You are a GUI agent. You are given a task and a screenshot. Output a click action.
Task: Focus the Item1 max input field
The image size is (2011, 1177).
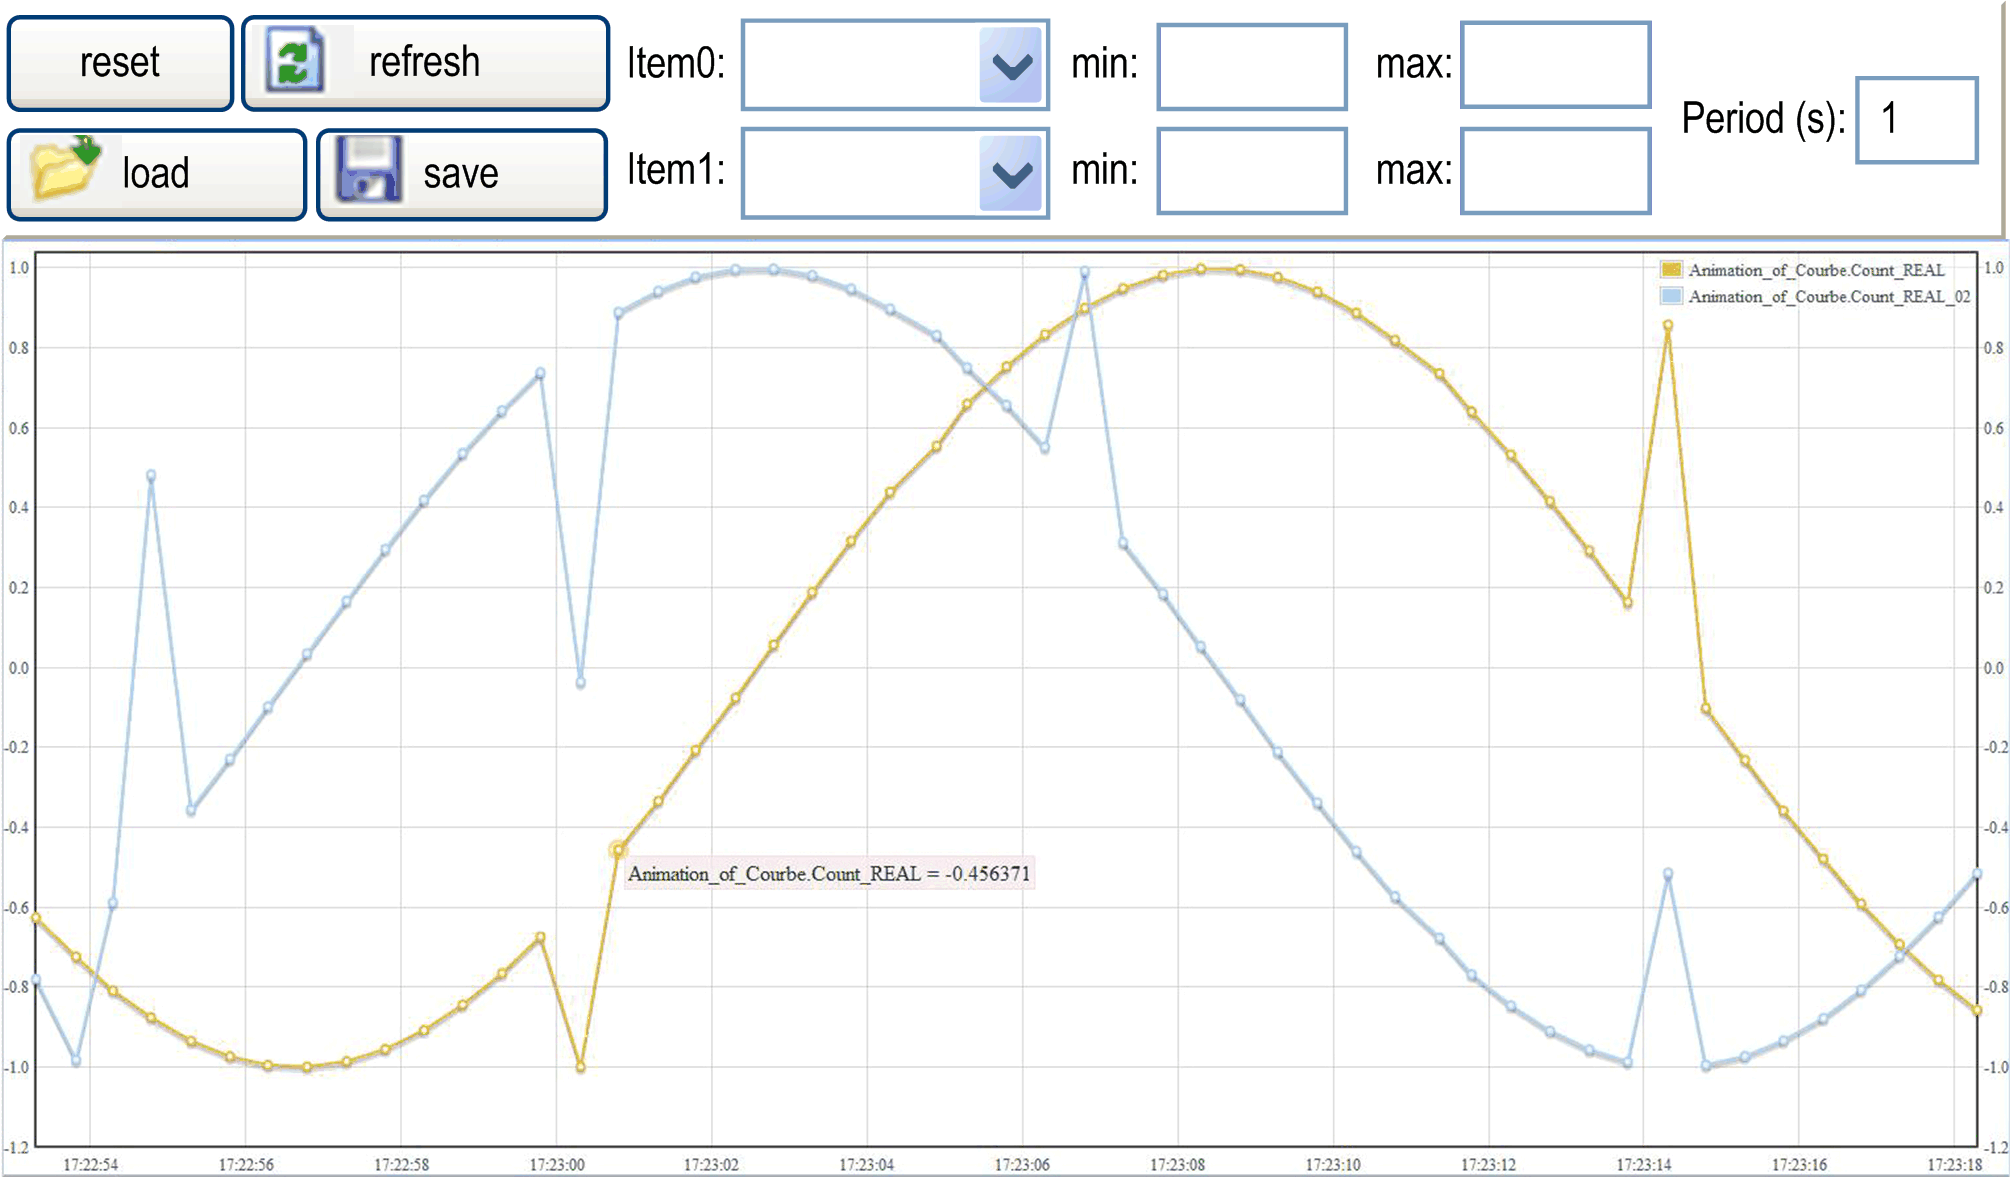pos(1555,171)
